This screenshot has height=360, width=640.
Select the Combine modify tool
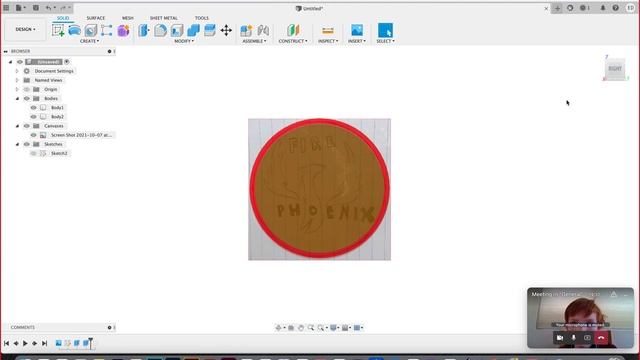point(193,30)
